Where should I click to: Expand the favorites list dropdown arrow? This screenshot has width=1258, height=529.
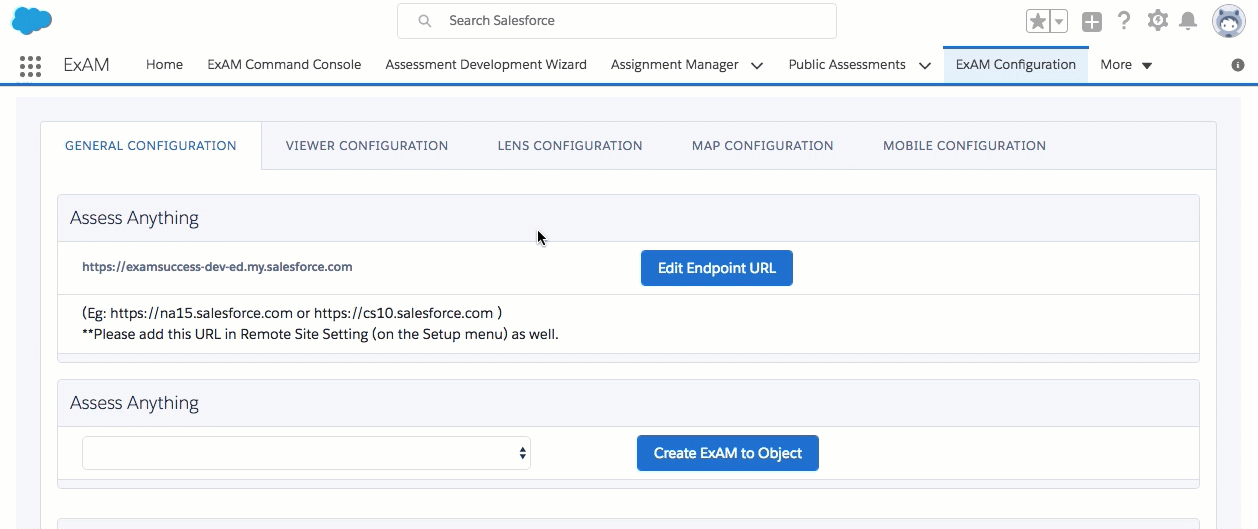1059,21
